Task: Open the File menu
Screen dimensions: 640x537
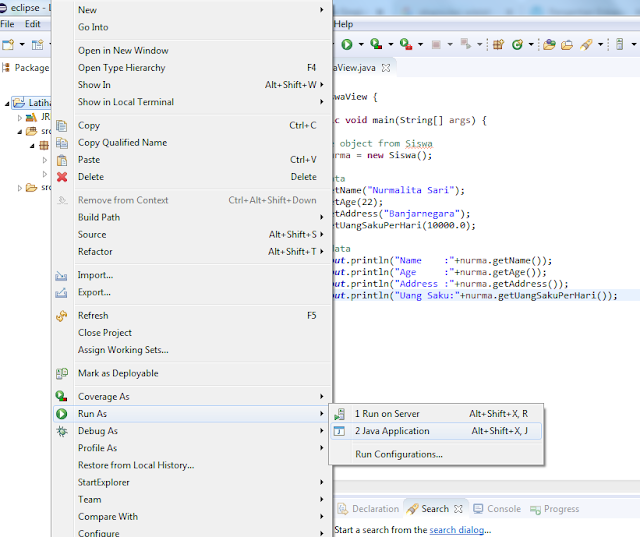Action: tap(7, 24)
